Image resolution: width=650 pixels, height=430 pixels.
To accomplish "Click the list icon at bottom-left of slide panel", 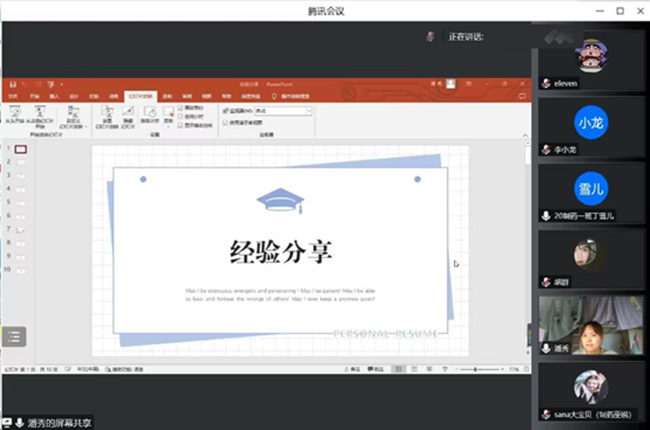I will click(13, 338).
